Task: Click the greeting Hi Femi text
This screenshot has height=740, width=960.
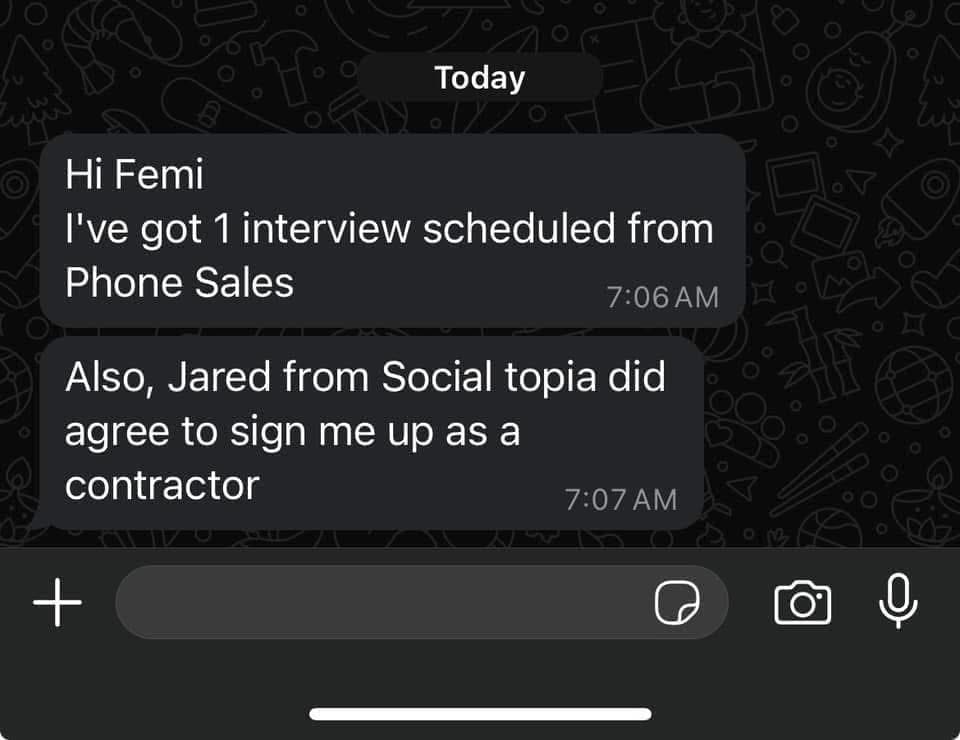Action: click(x=134, y=176)
